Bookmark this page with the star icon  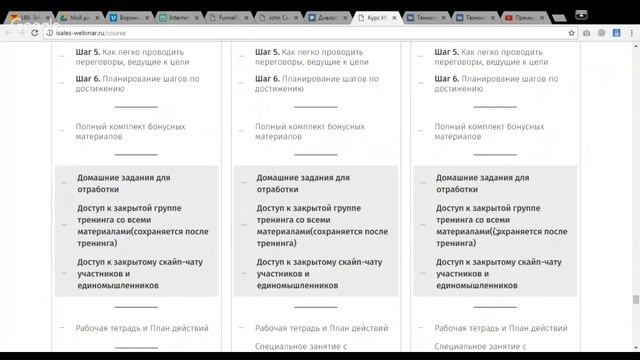(571, 33)
